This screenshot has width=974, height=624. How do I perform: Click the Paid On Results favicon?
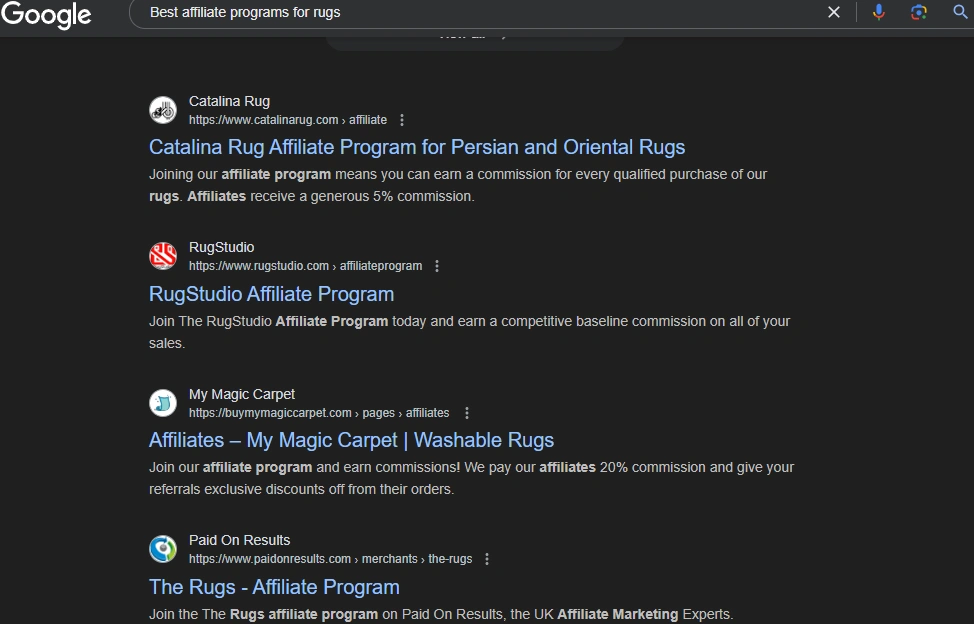pyautogui.click(x=163, y=549)
